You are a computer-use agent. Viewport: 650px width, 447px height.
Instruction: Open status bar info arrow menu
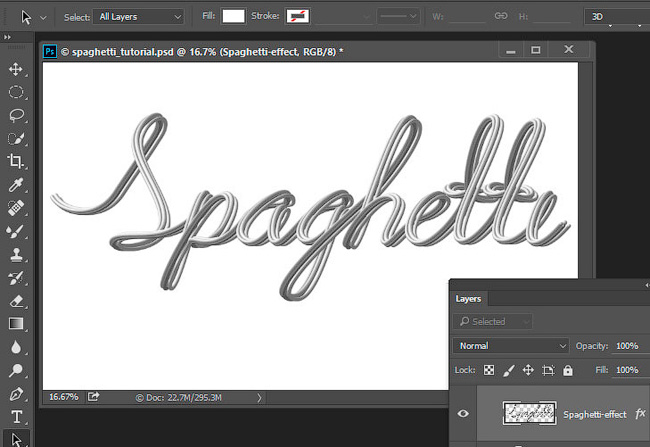tap(260, 398)
